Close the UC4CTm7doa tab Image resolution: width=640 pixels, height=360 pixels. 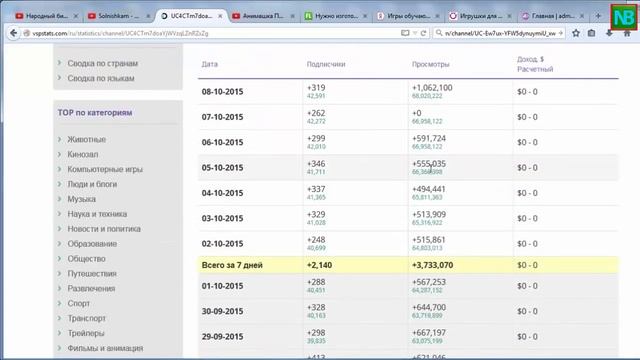pos(220,16)
